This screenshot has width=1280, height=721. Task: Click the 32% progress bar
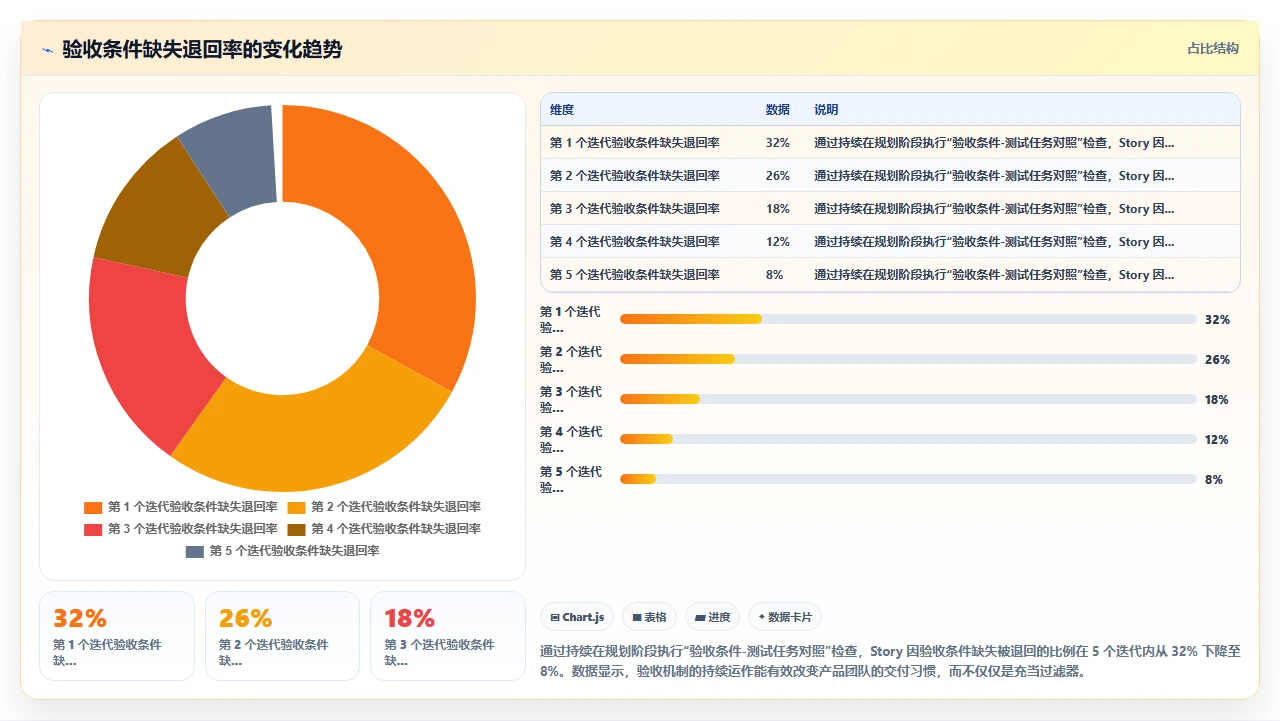[908, 319]
